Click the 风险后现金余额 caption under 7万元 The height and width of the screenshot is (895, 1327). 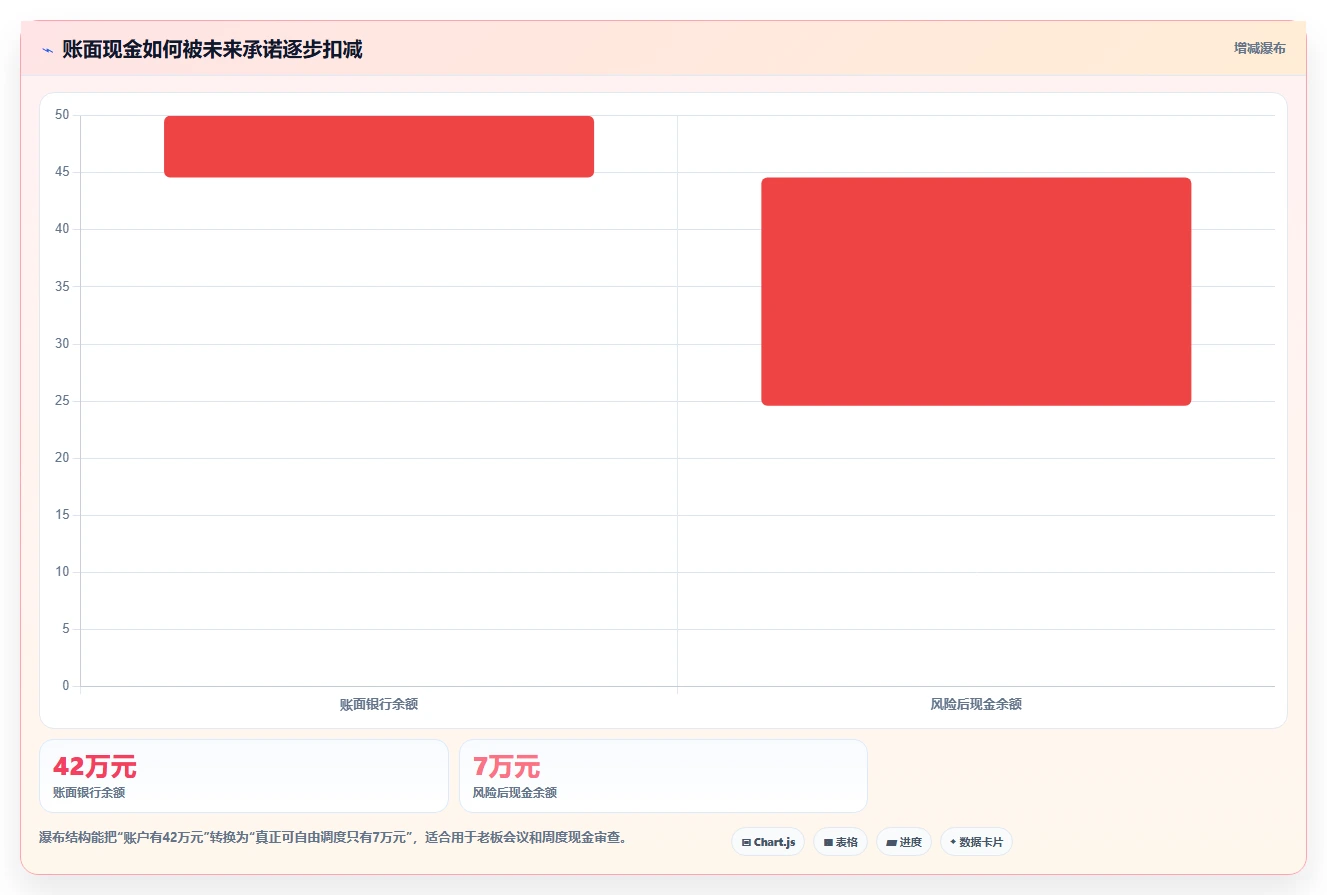point(515,793)
